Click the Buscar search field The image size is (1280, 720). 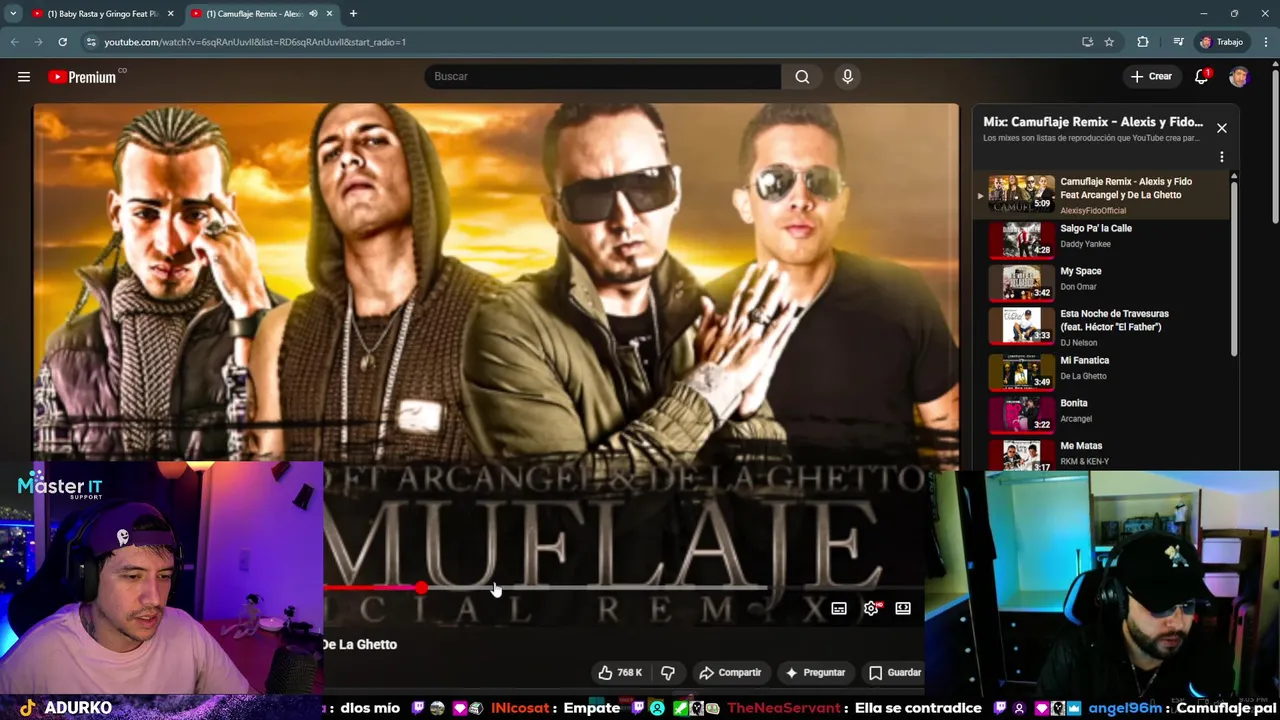[603, 77]
